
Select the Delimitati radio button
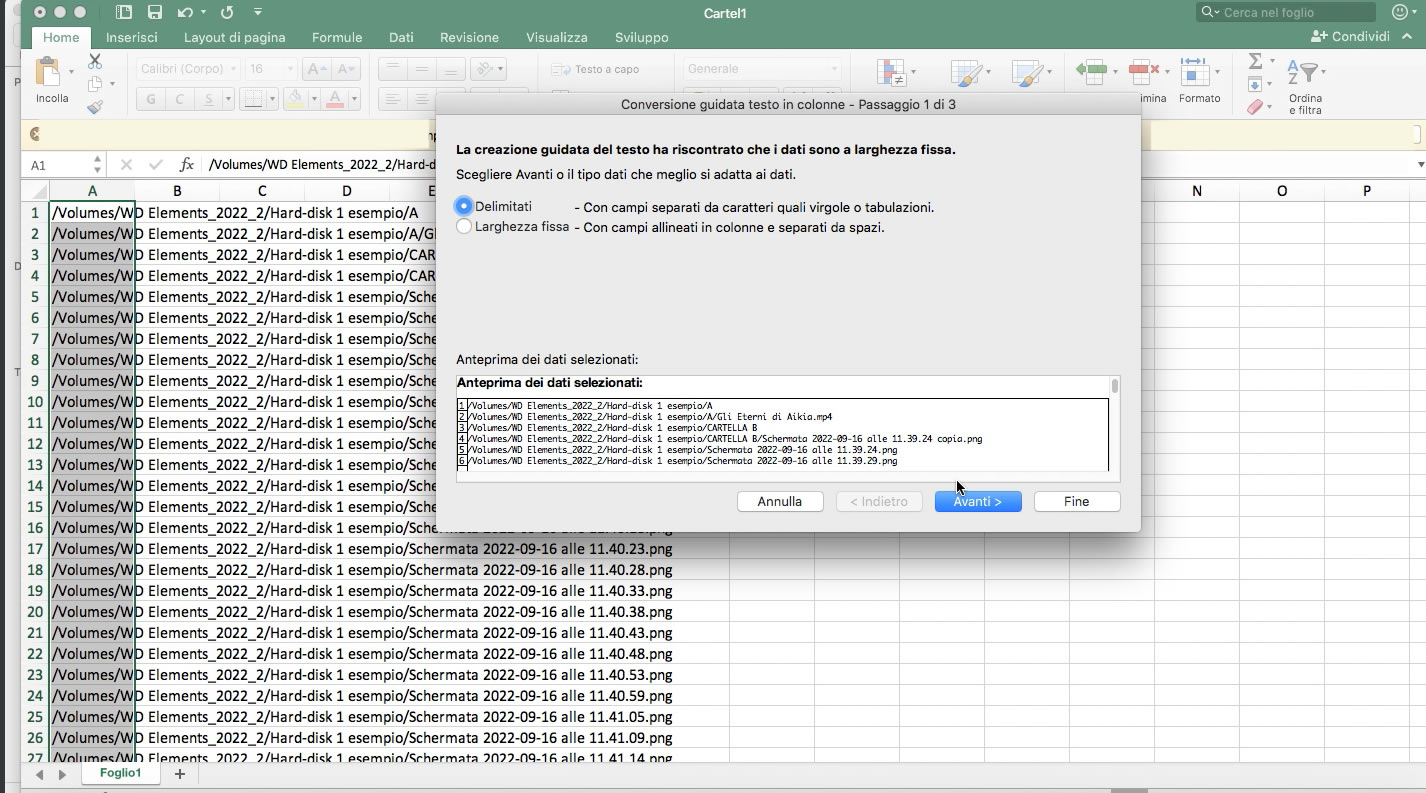click(464, 206)
